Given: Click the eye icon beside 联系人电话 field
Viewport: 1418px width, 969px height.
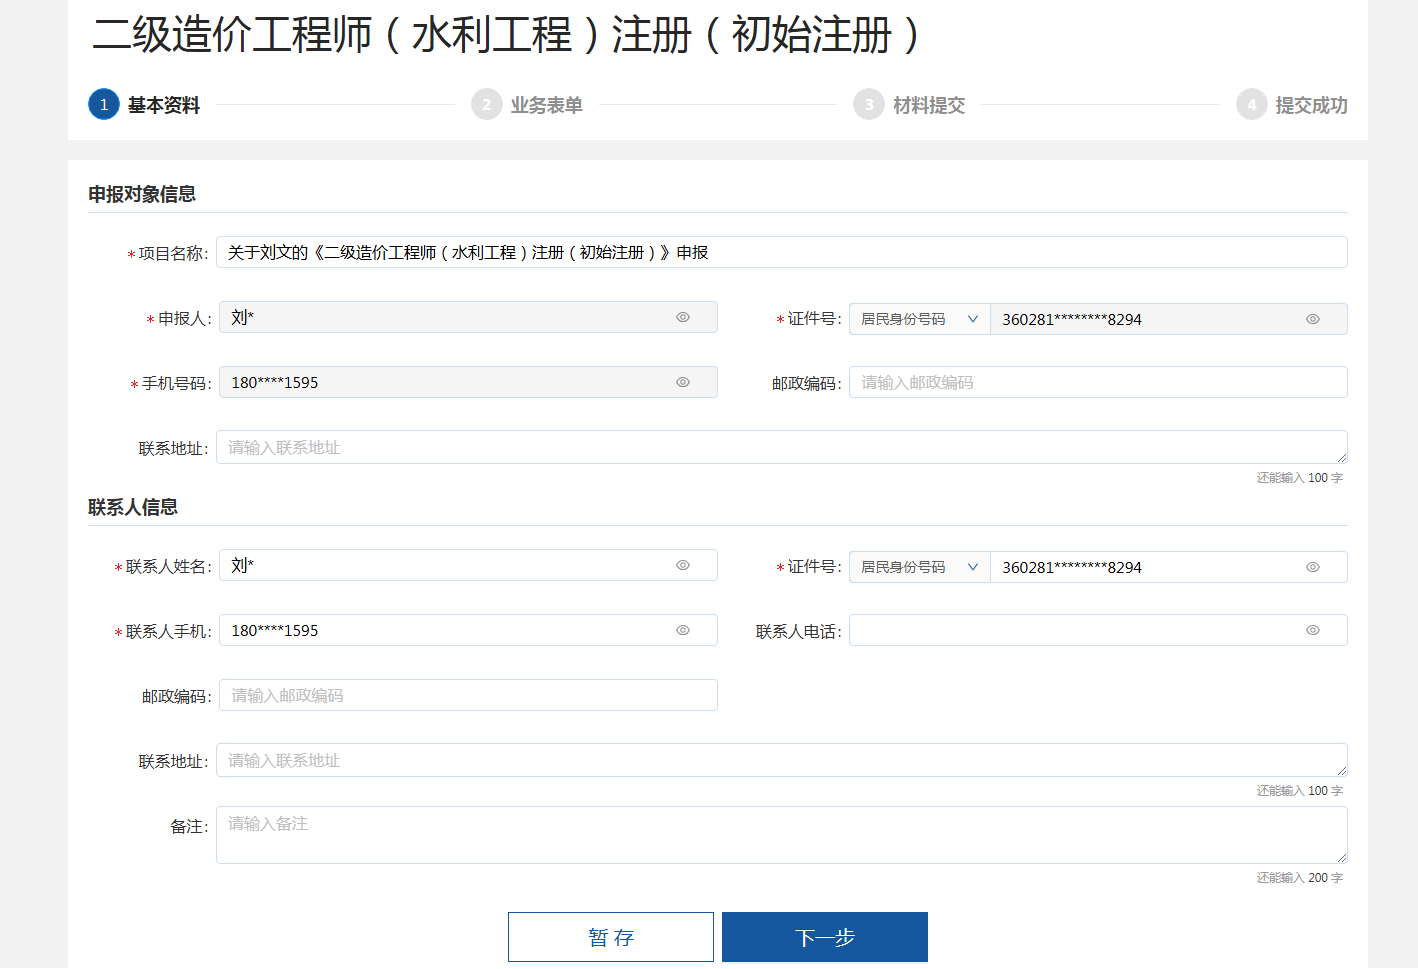Looking at the screenshot, I should point(1312,630).
